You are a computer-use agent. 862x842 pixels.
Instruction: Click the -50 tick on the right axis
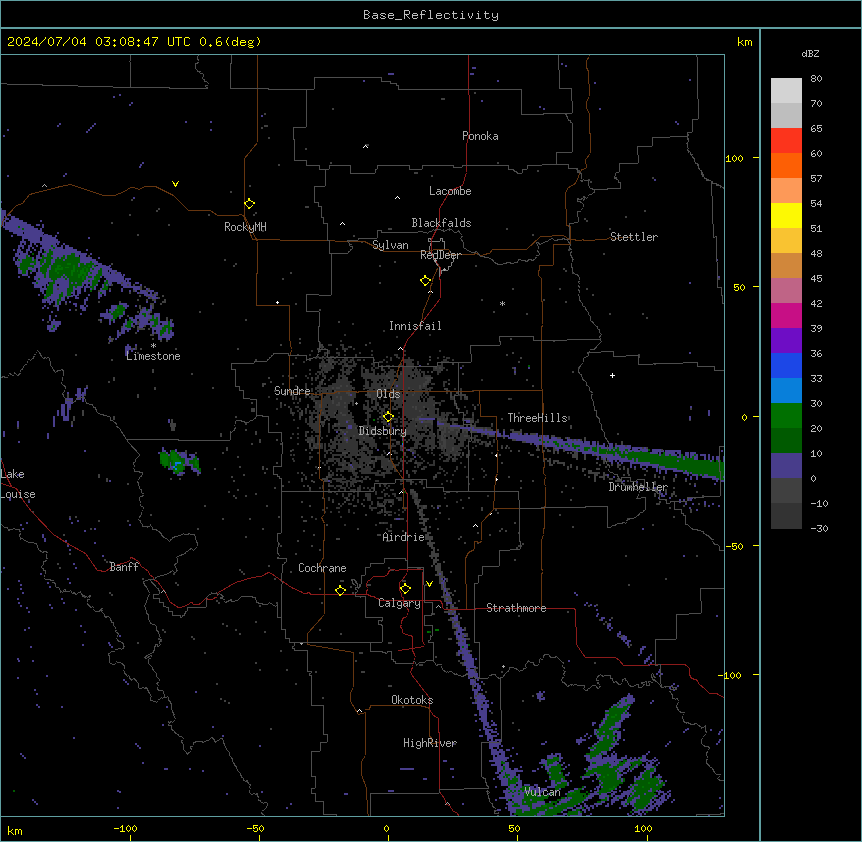(x=734, y=546)
